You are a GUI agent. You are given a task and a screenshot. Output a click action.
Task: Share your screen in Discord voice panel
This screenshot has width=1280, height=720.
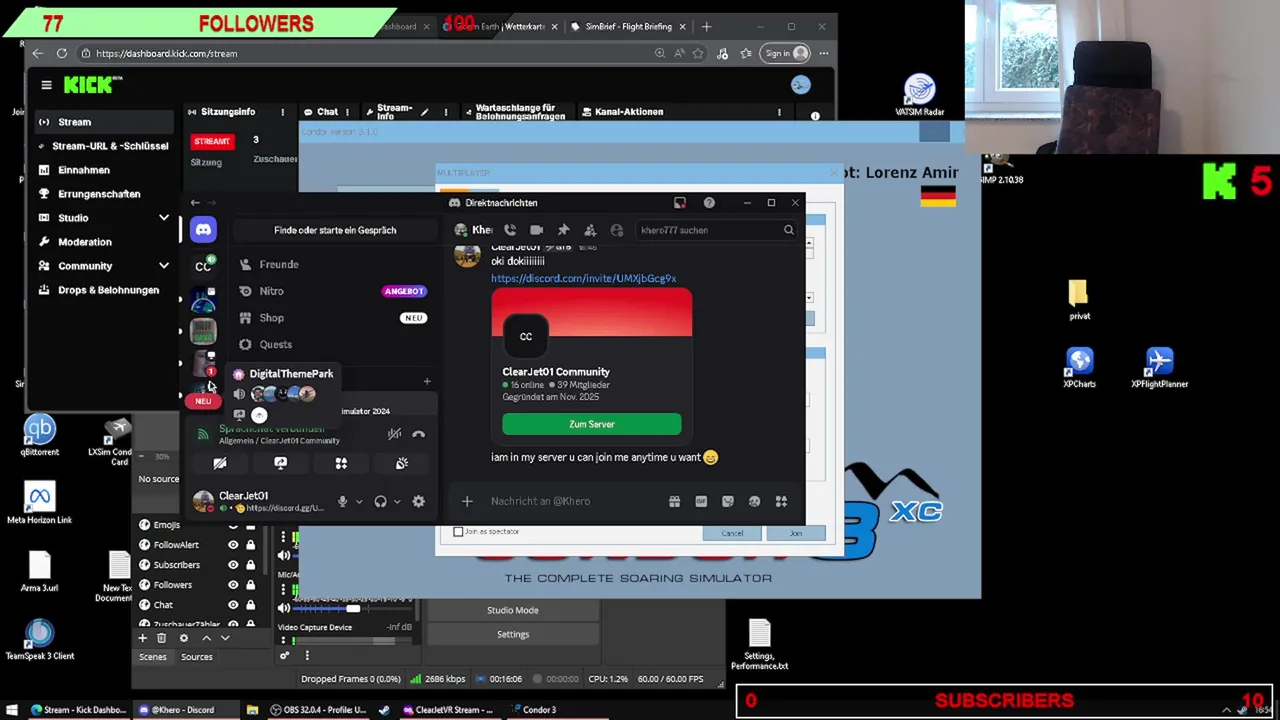point(280,463)
